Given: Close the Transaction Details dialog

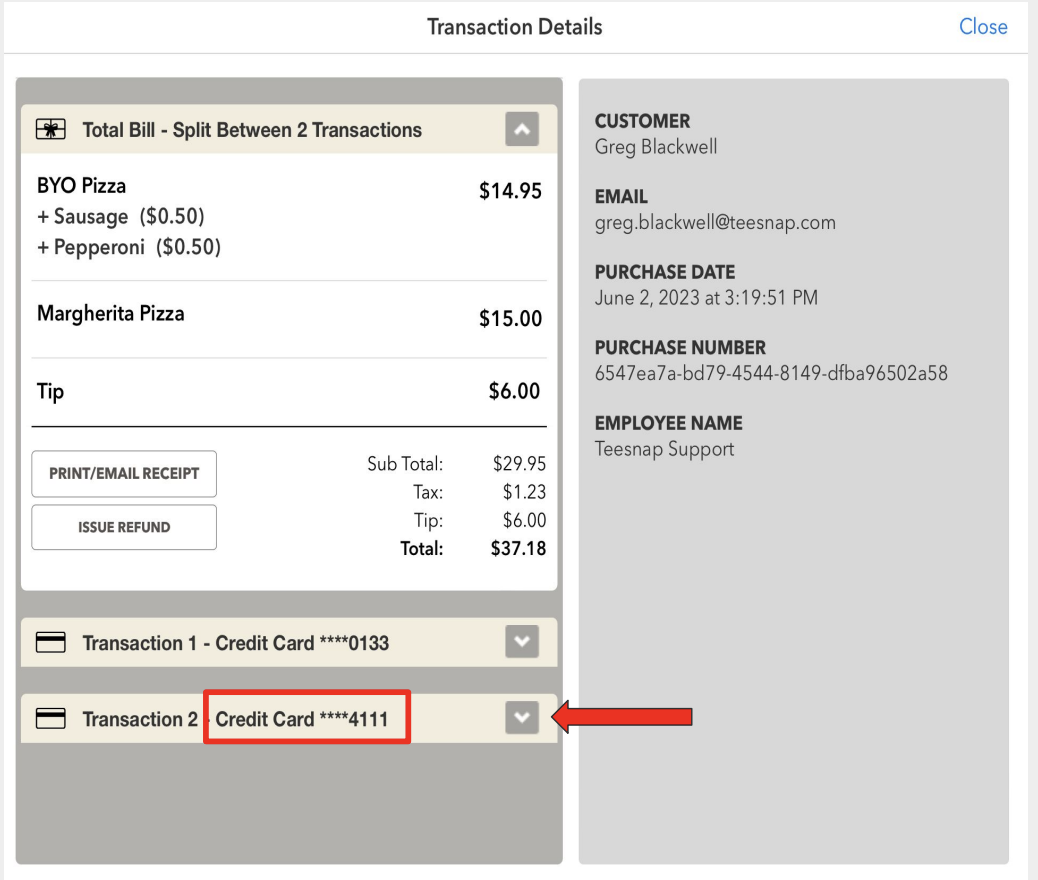Looking at the screenshot, I should pos(982,27).
